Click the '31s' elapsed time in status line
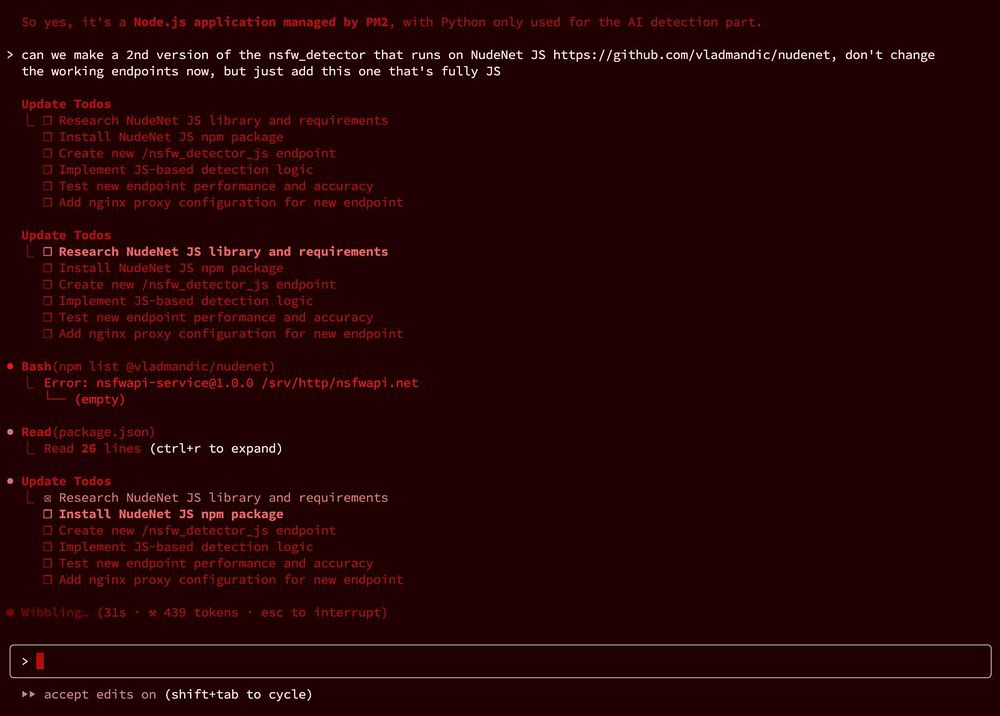 coord(115,613)
